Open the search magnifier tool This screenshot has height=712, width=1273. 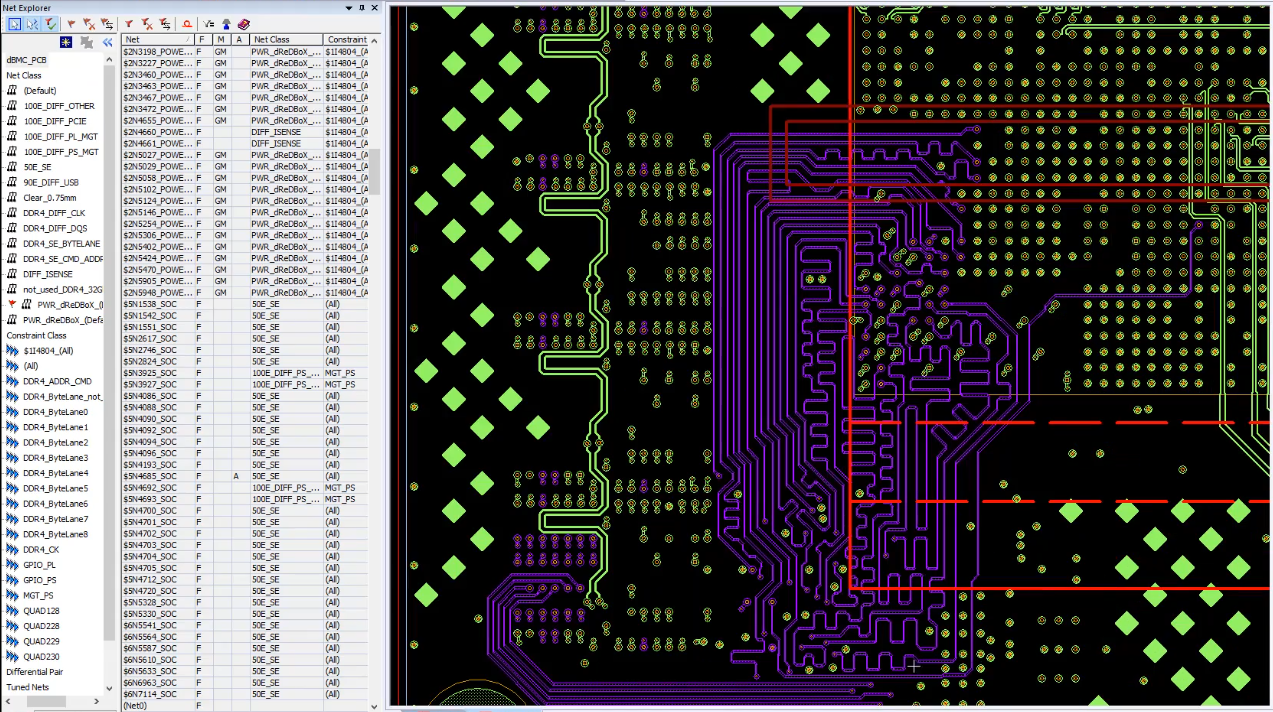[187, 24]
